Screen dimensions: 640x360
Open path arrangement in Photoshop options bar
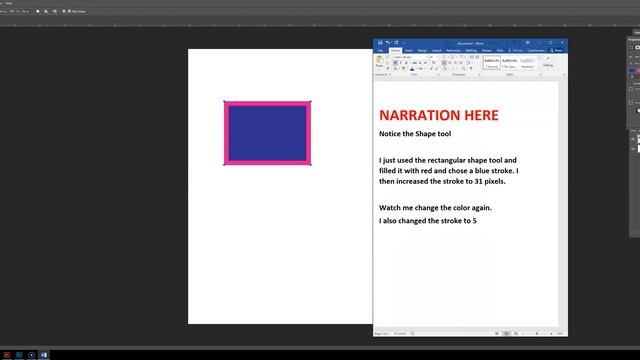click(x=54, y=11)
